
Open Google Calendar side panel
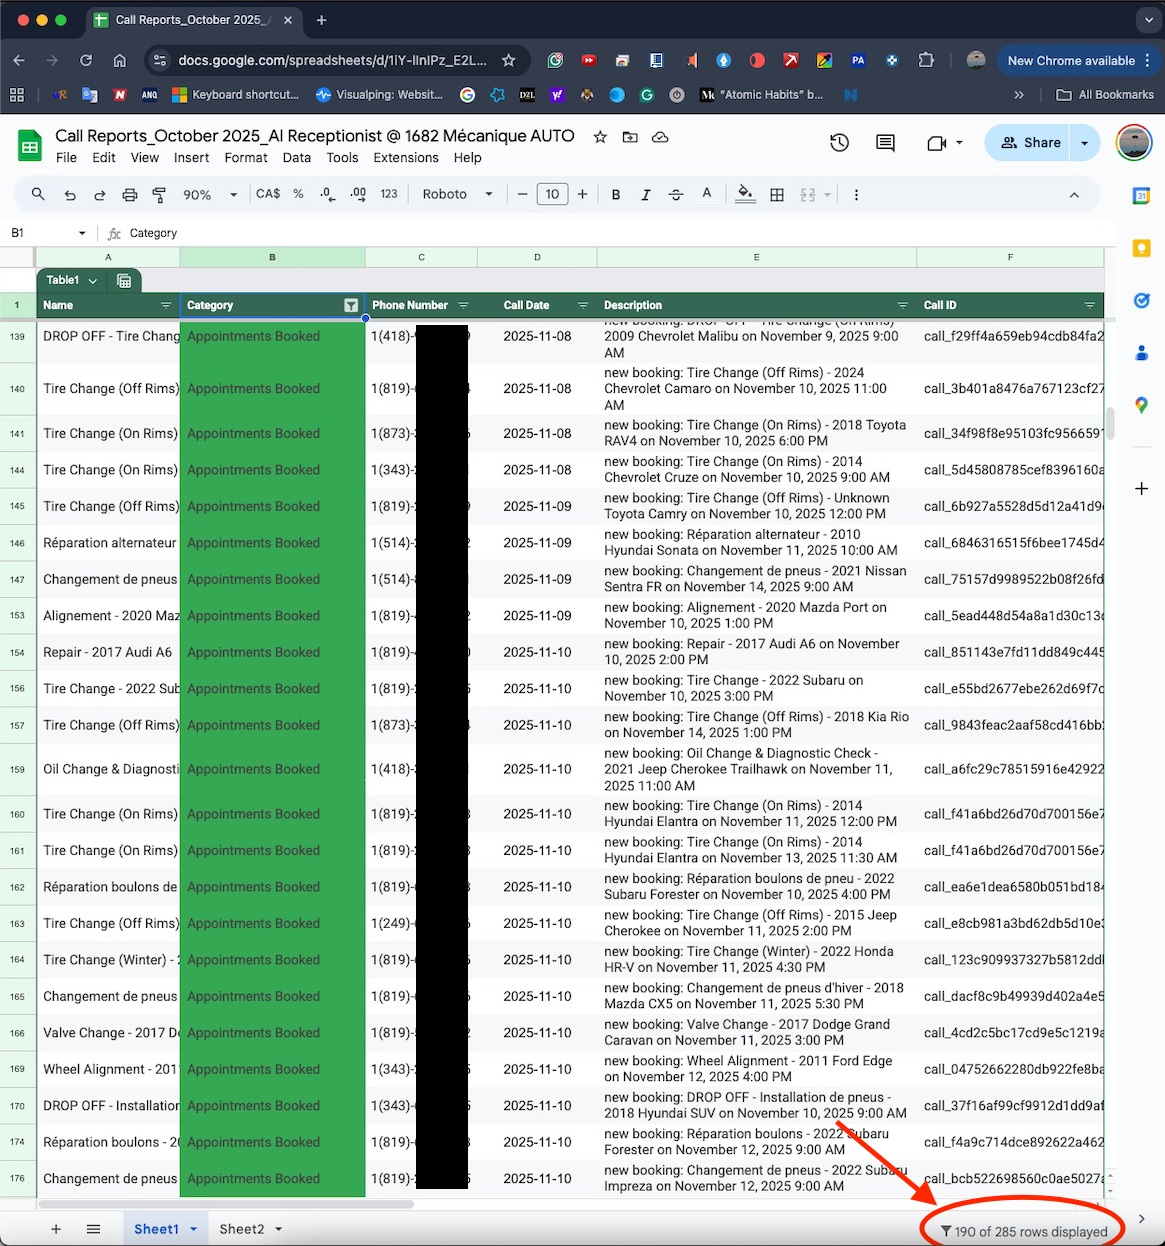pyautogui.click(x=1141, y=196)
